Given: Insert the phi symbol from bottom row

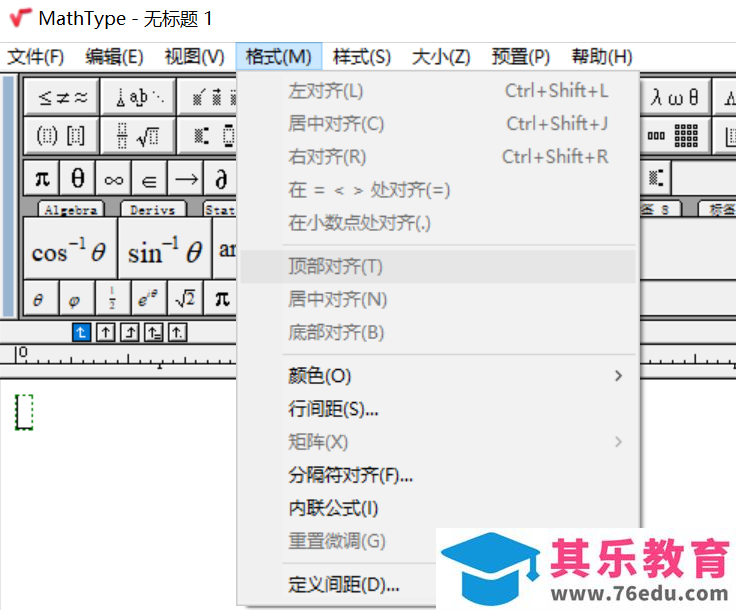Looking at the screenshot, I should pos(77,298).
